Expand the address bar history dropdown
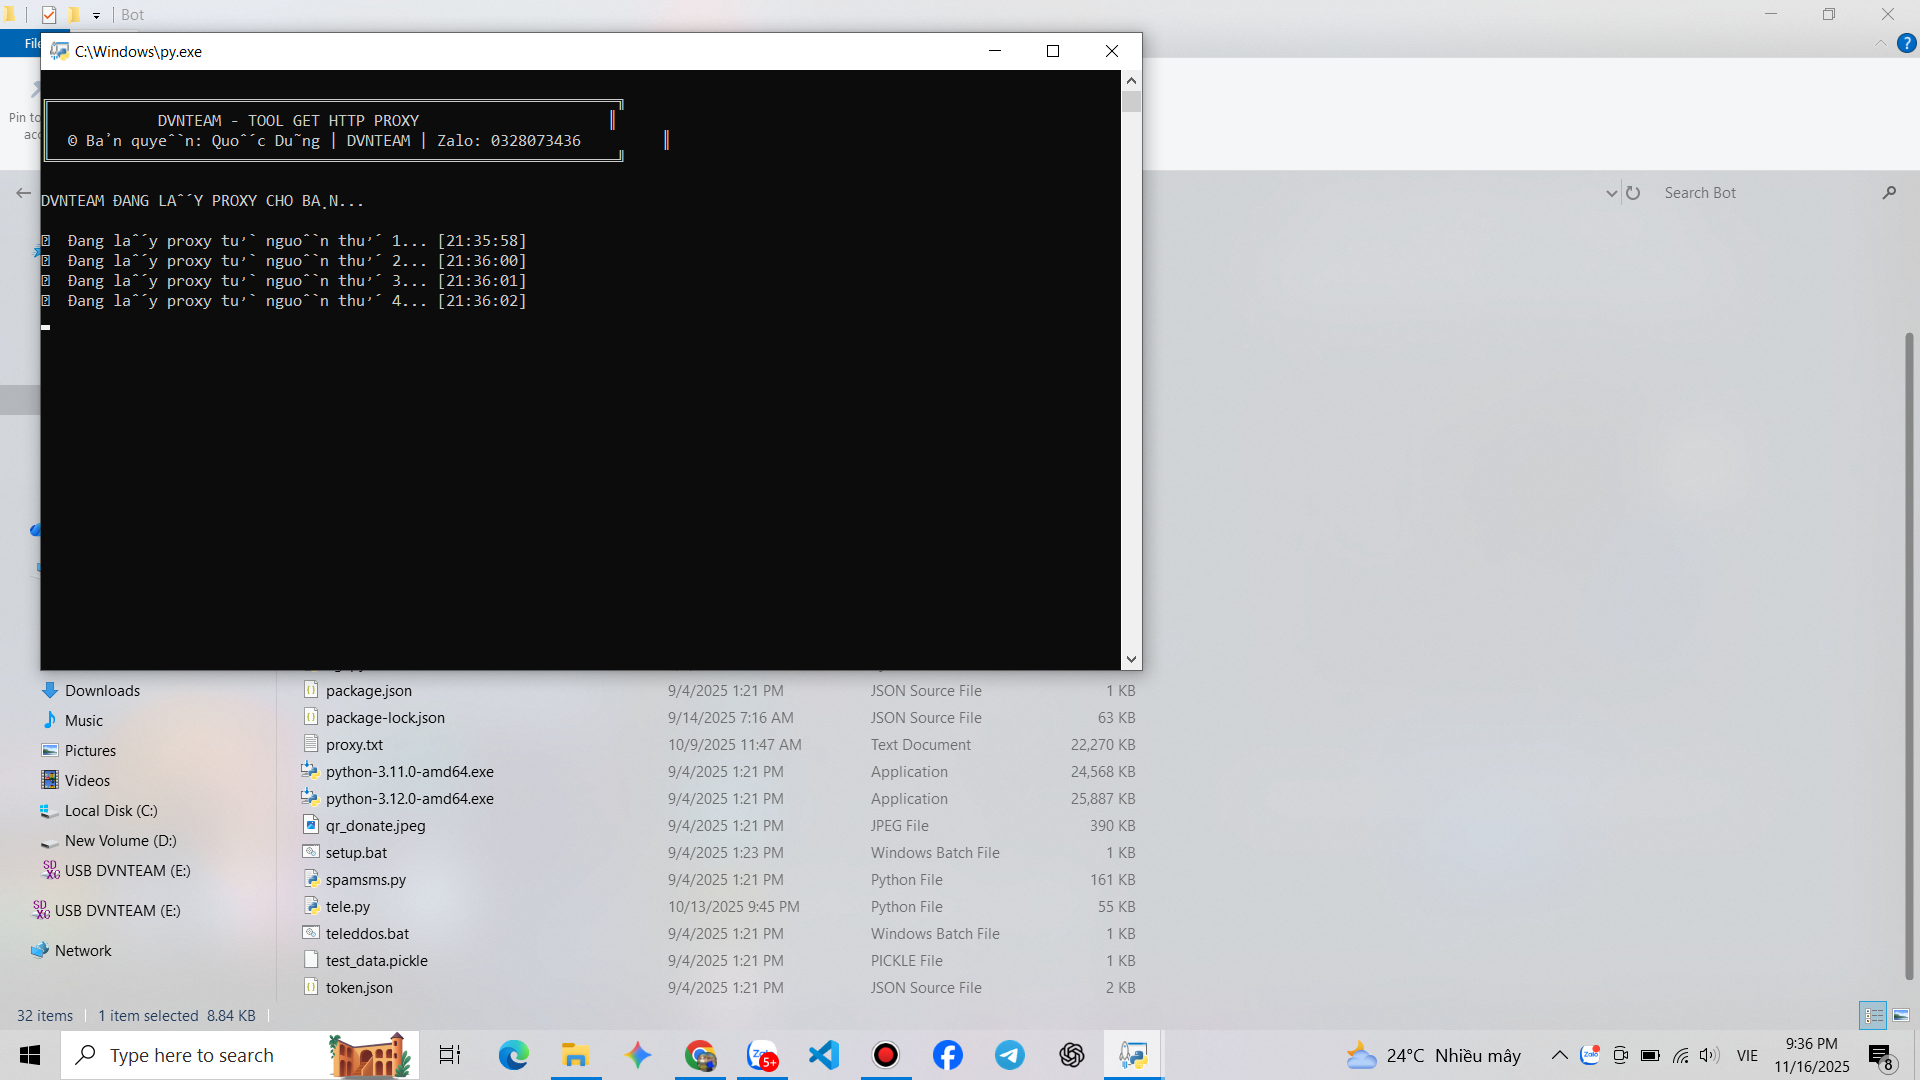This screenshot has width=1920, height=1080. click(x=1611, y=193)
